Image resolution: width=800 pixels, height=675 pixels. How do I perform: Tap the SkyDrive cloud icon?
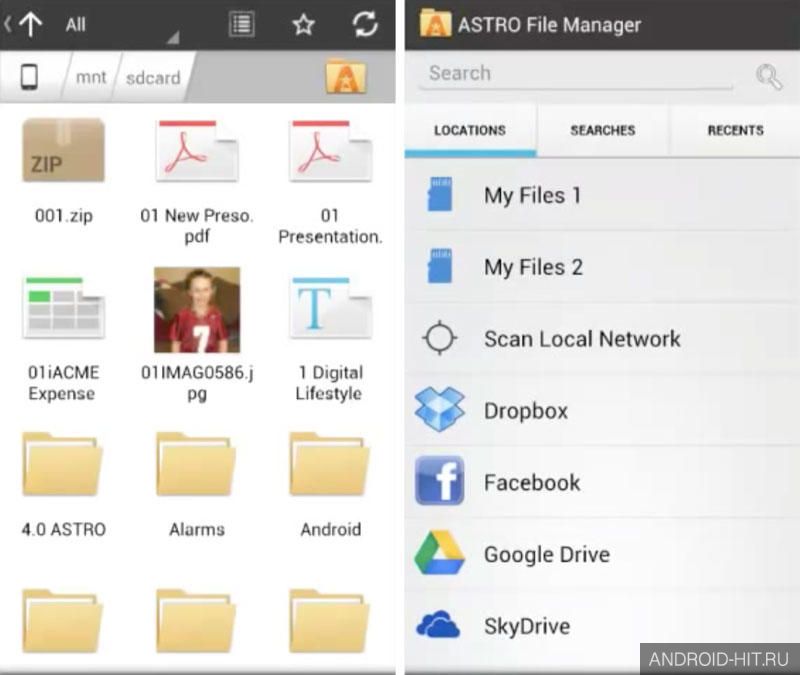coord(438,624)
